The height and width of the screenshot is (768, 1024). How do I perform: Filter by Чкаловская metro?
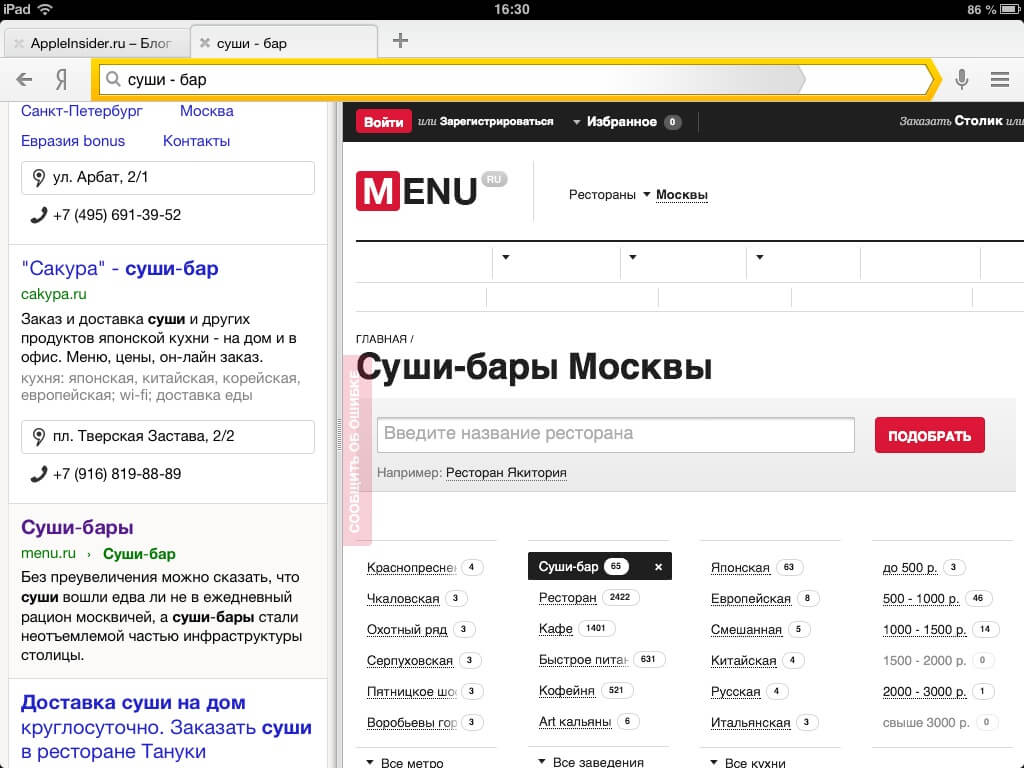[403, 598]
